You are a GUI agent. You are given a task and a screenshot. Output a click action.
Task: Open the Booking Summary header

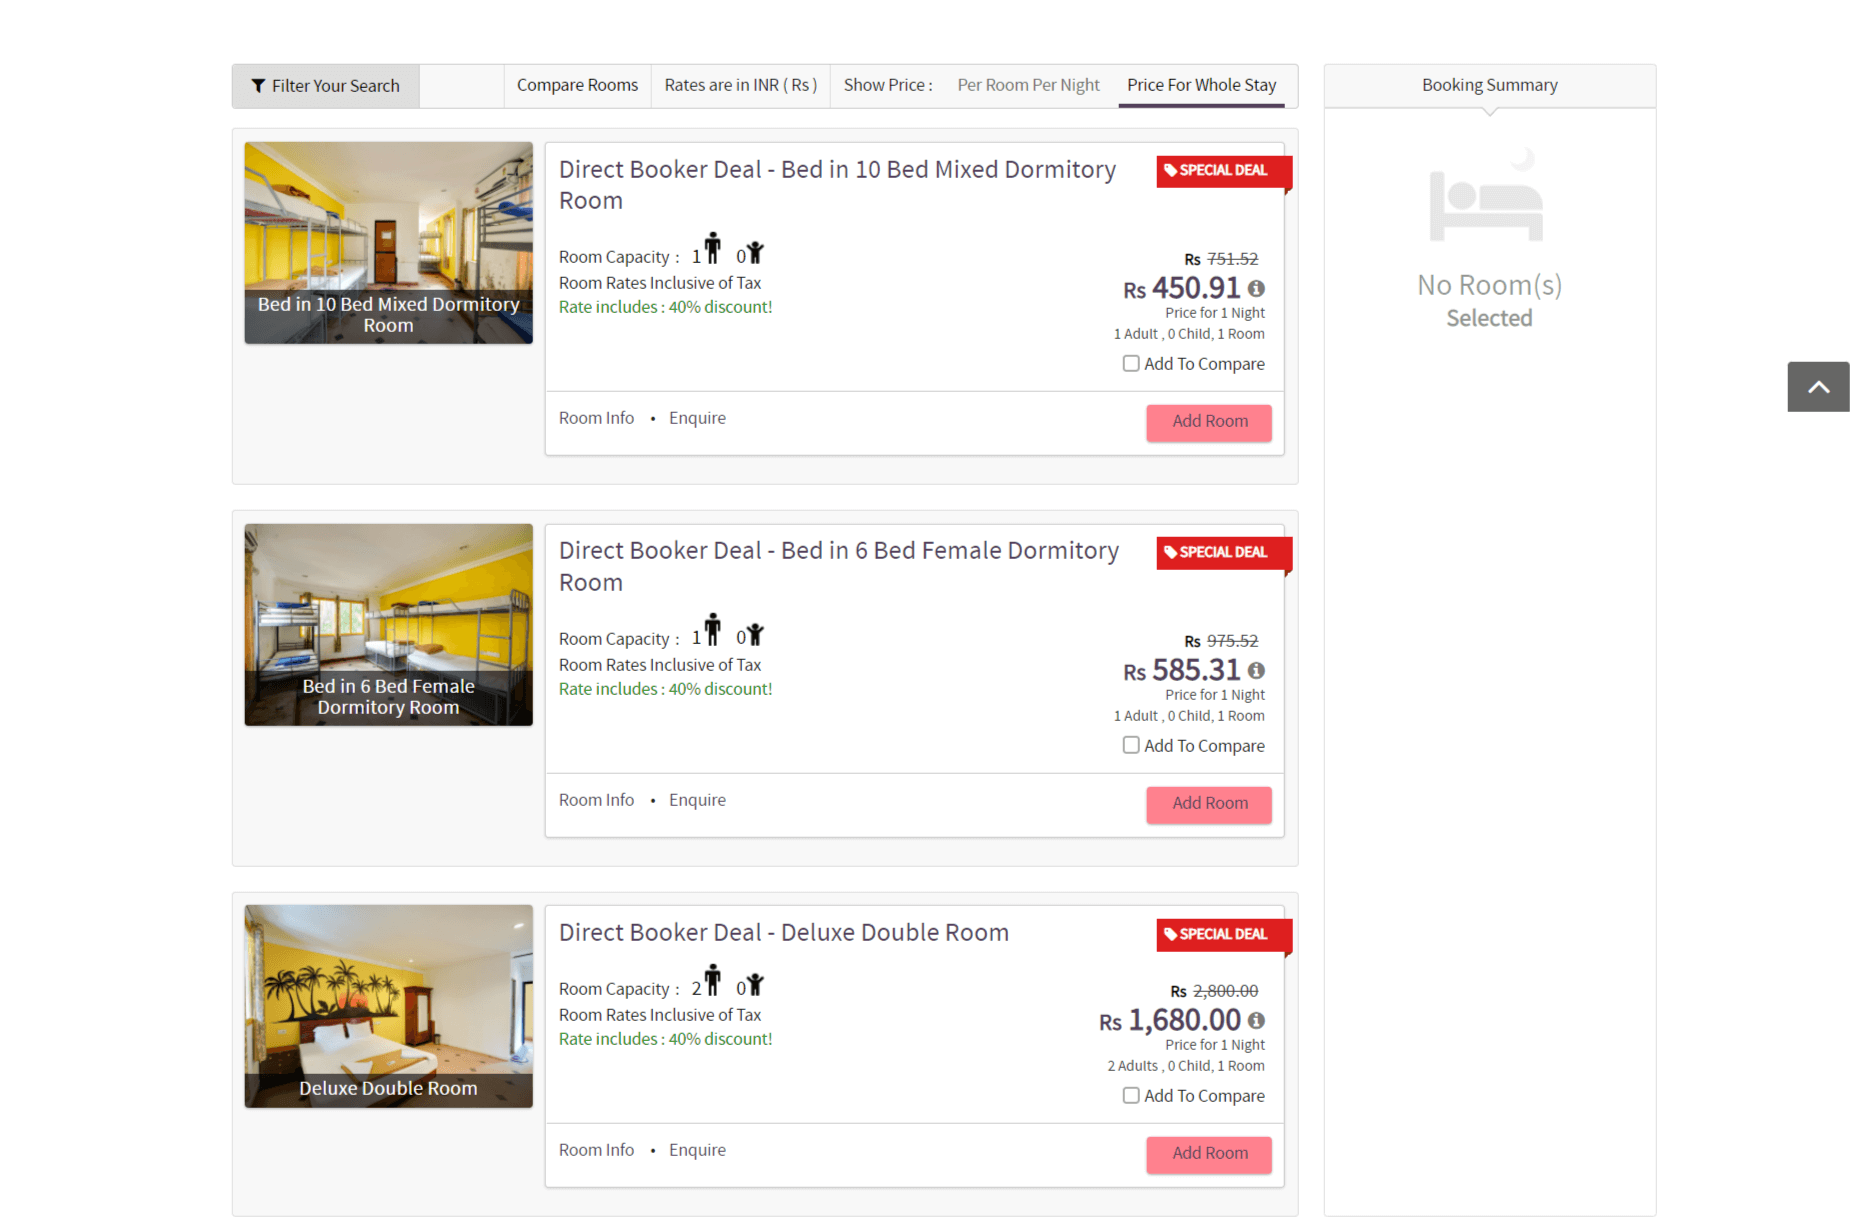pos(1490,86)
